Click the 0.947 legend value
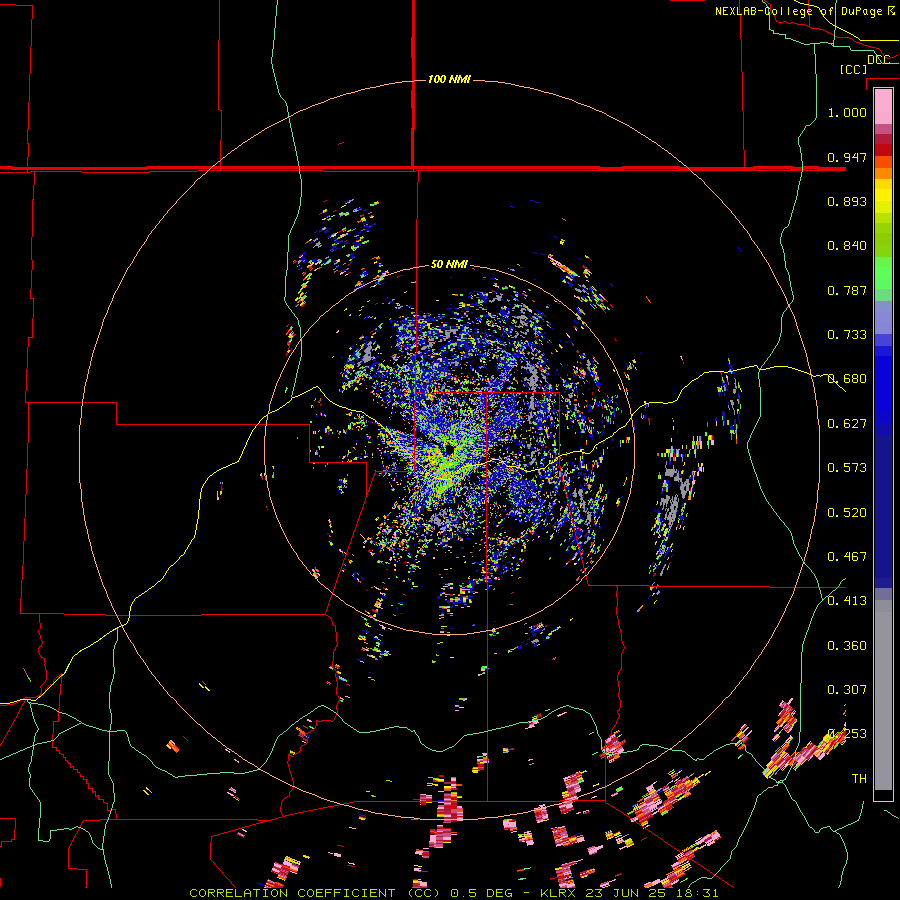This screenshot has width=900, height=900. click(x=847, y=157)
